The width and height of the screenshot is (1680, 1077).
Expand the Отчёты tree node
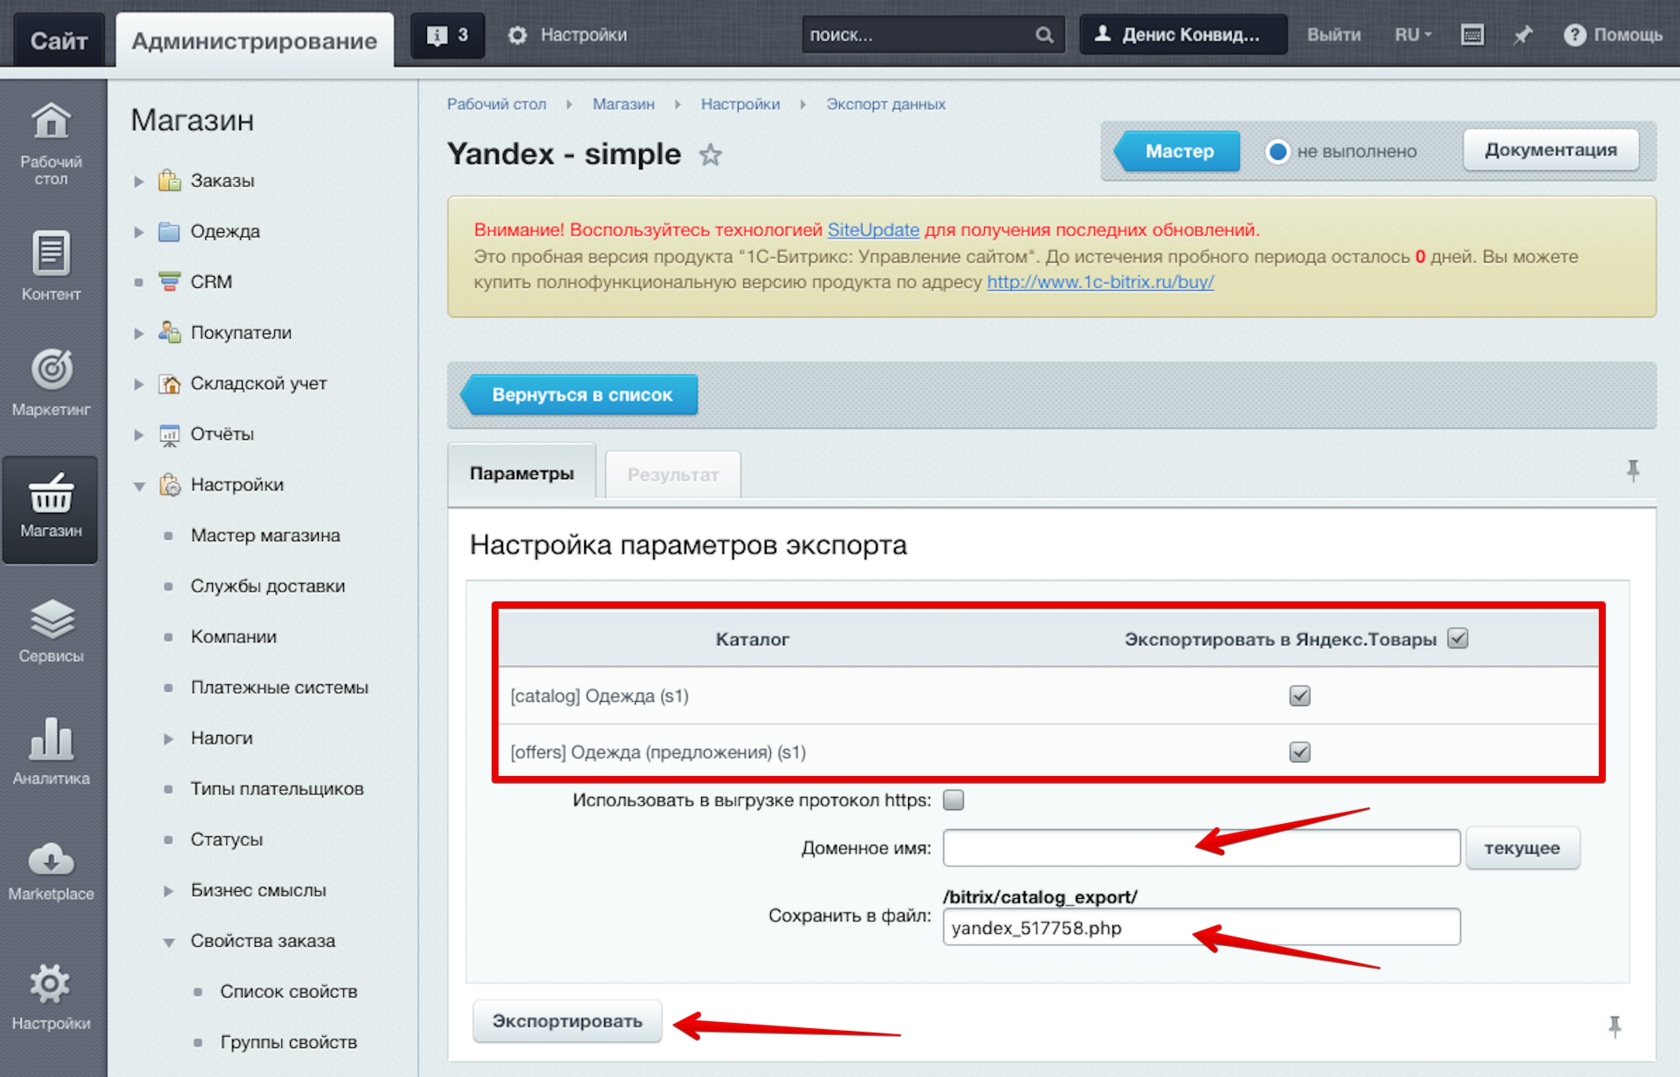(x=139, y=435)
